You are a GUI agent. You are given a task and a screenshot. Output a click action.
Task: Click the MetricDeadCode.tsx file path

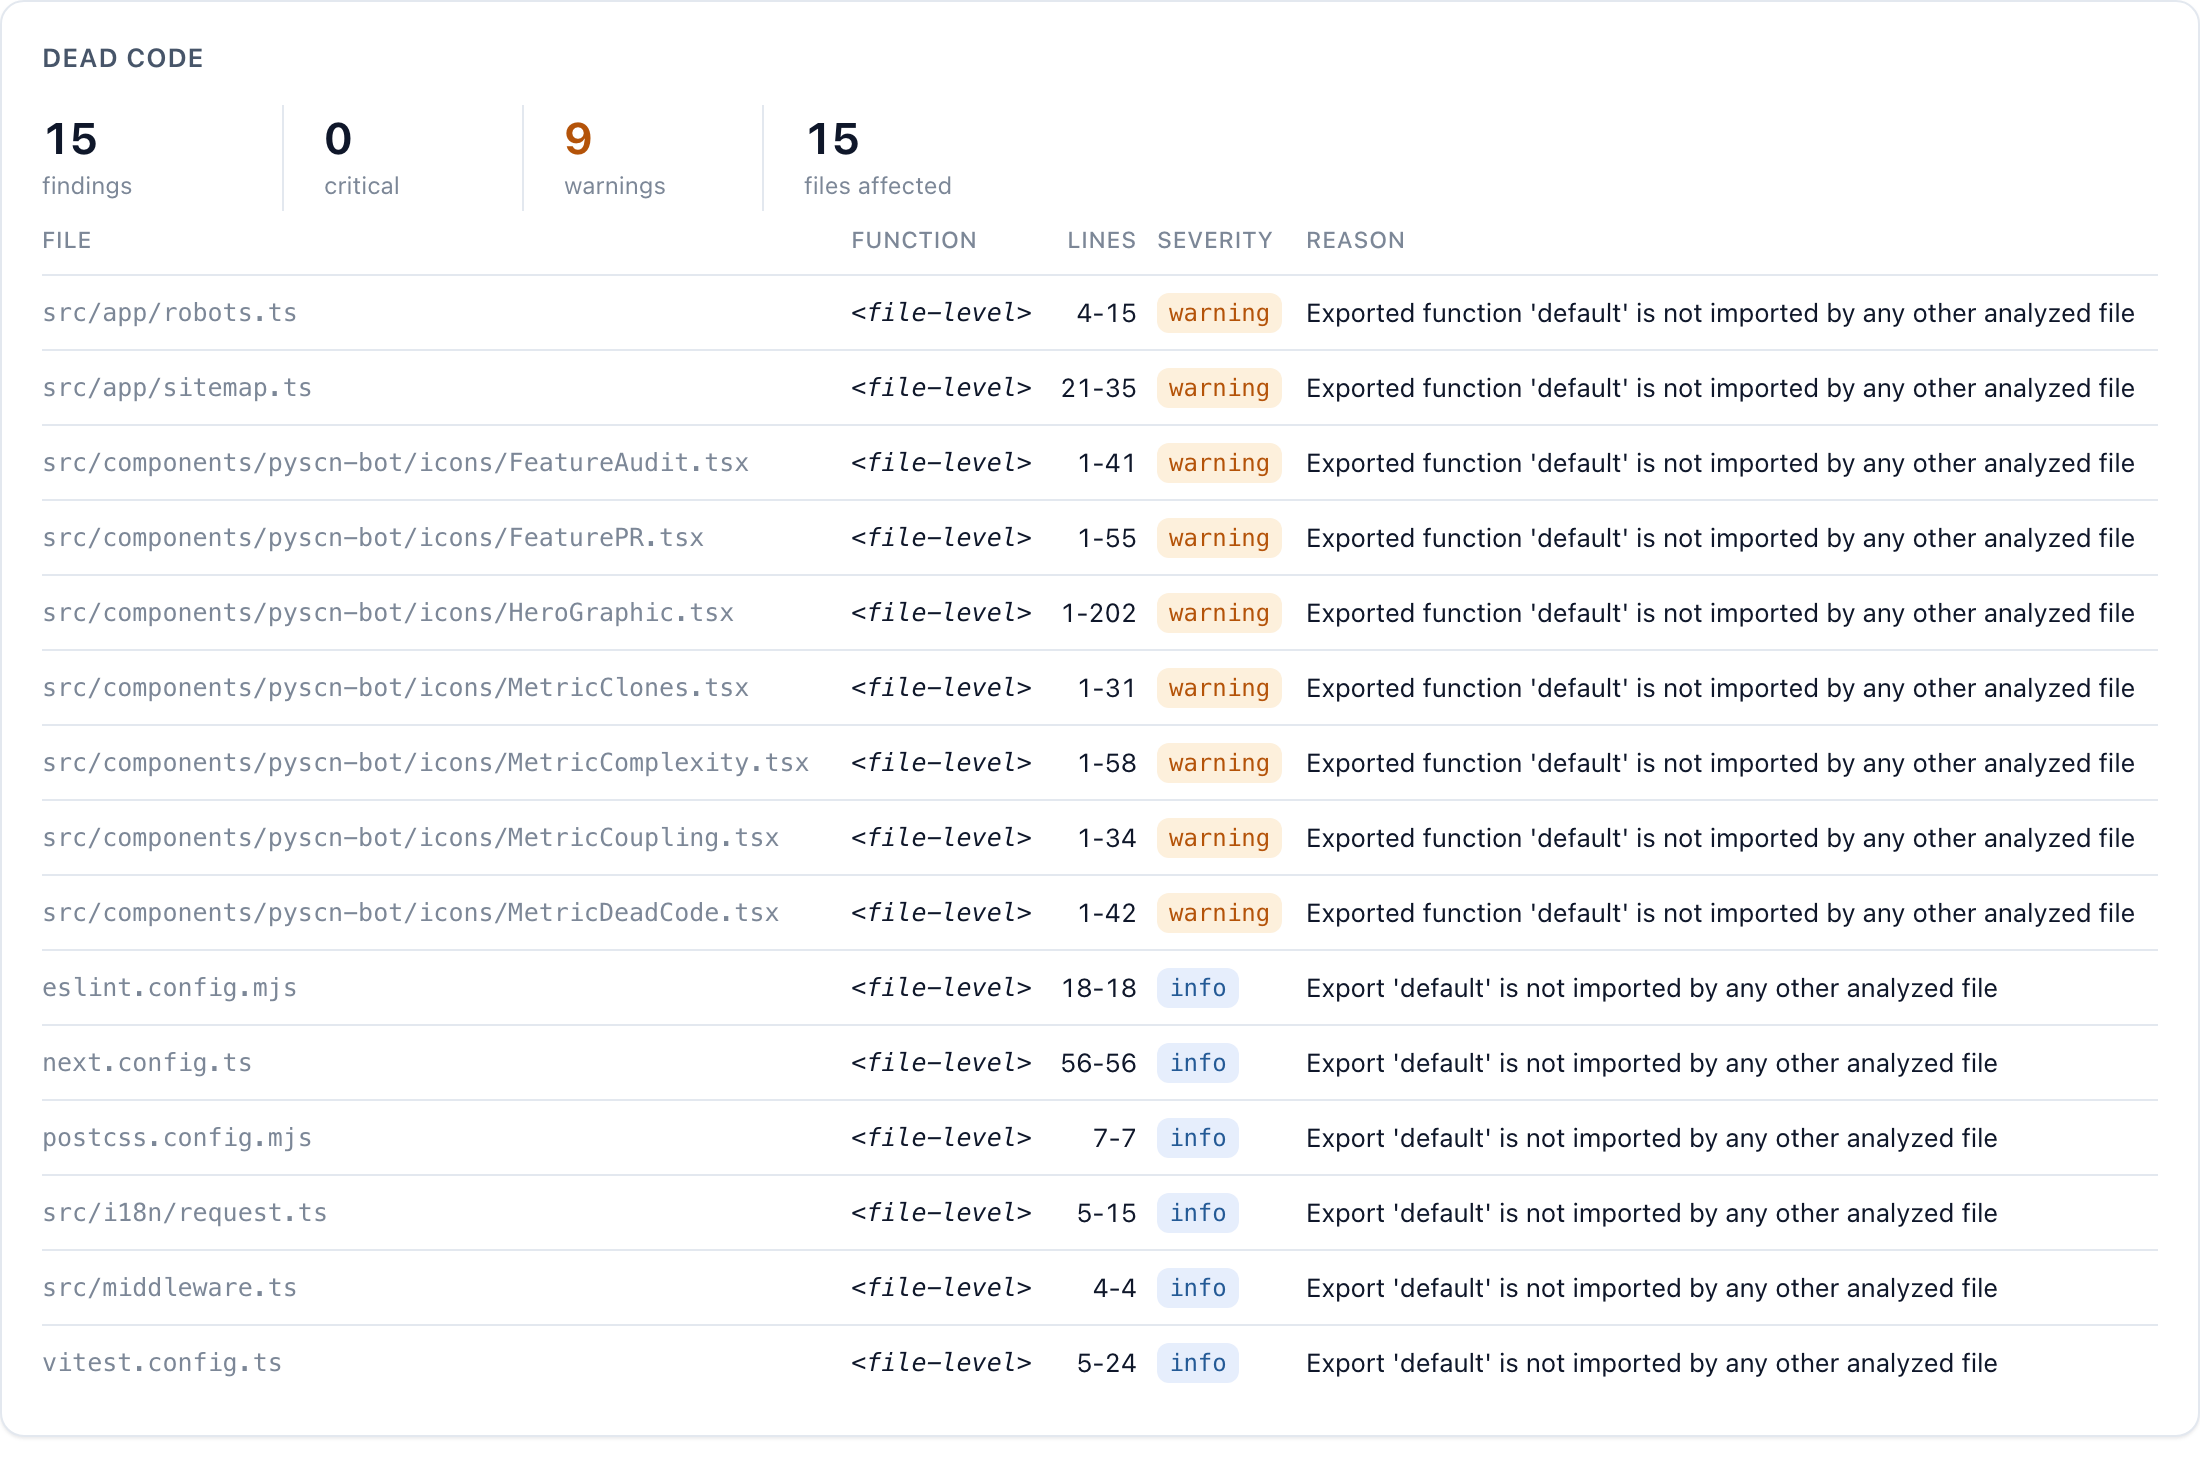(410, 913)
